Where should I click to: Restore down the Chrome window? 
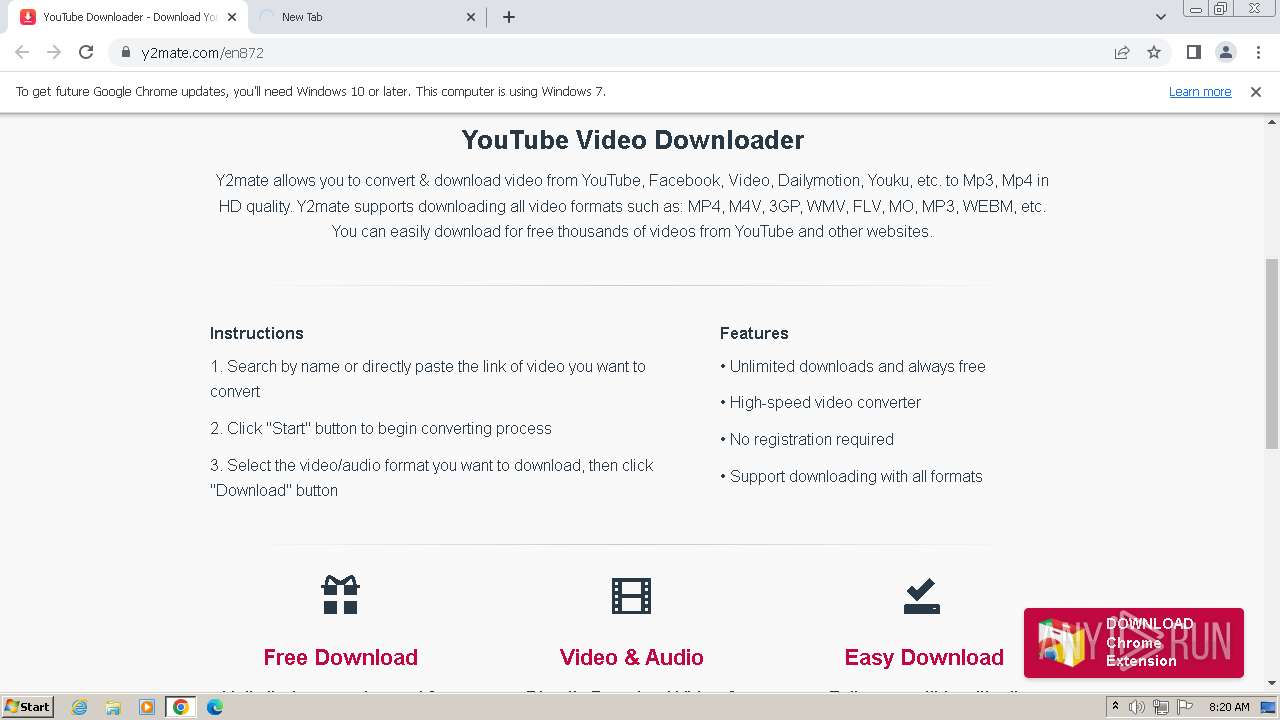pos(1220,9)
